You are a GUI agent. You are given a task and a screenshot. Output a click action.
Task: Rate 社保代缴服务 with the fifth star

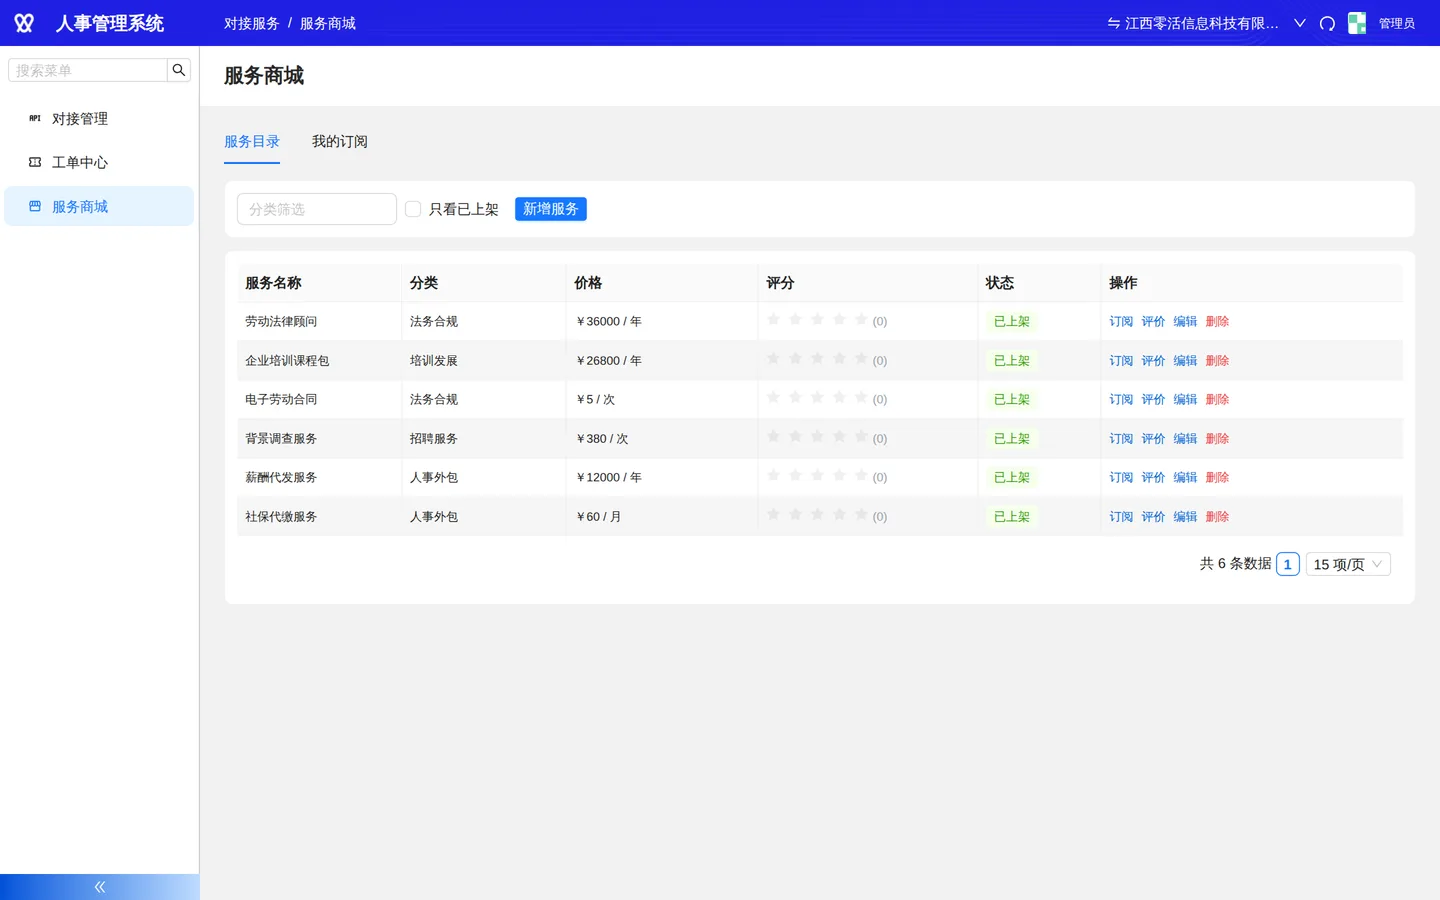[x=861, y=515]
